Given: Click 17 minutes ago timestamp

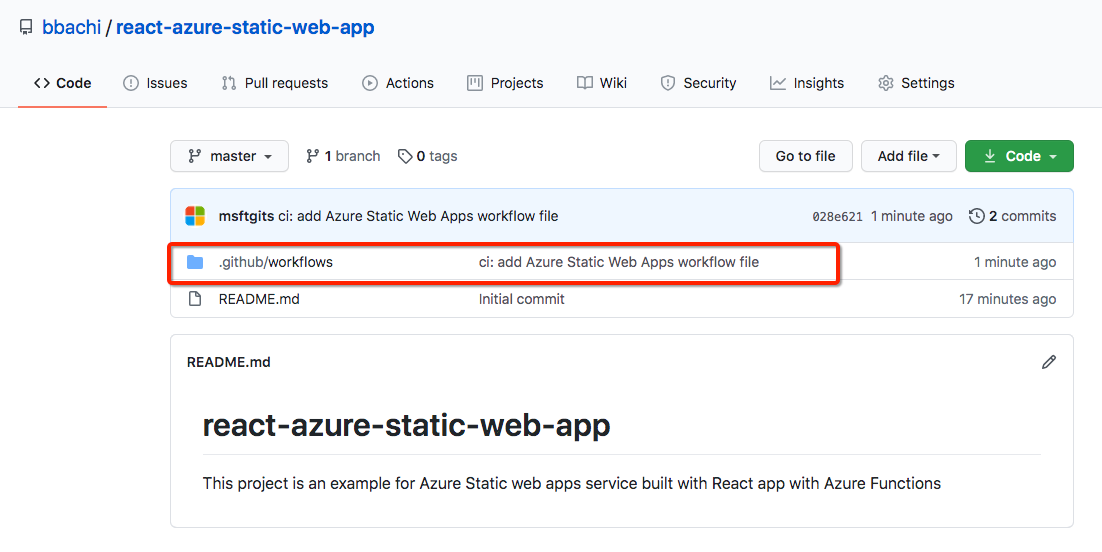Looking at the screenshot, I should coord(1007,299).
